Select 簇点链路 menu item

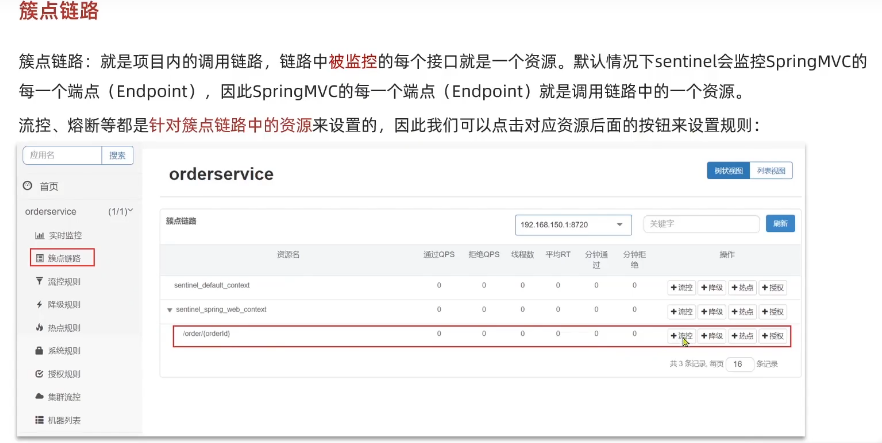coord(64,258)
